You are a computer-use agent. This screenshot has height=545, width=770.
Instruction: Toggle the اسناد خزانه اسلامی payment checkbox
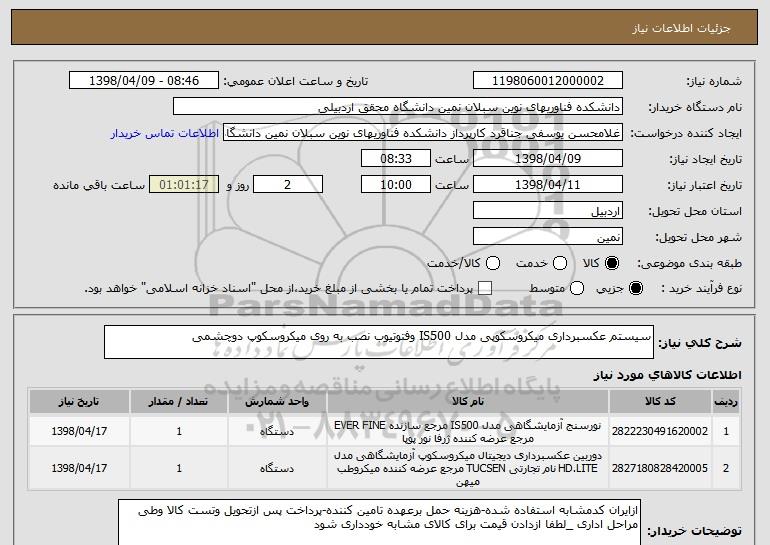[x=485, y=289]
